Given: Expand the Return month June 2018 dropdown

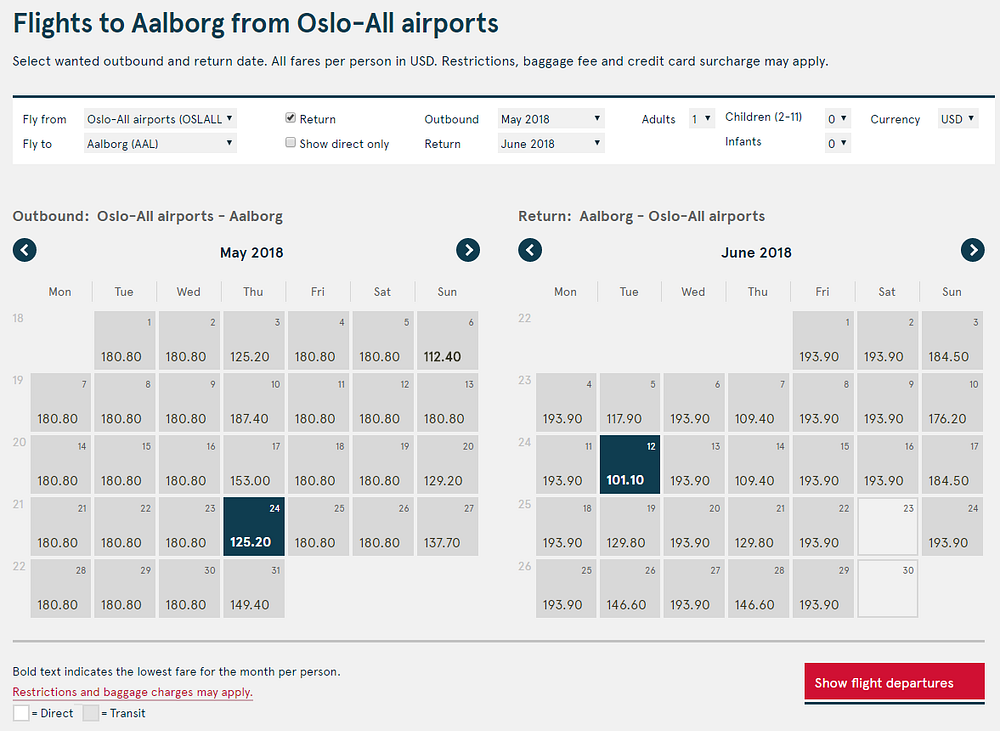Looking at the screenshot, I should coord(551,144).
